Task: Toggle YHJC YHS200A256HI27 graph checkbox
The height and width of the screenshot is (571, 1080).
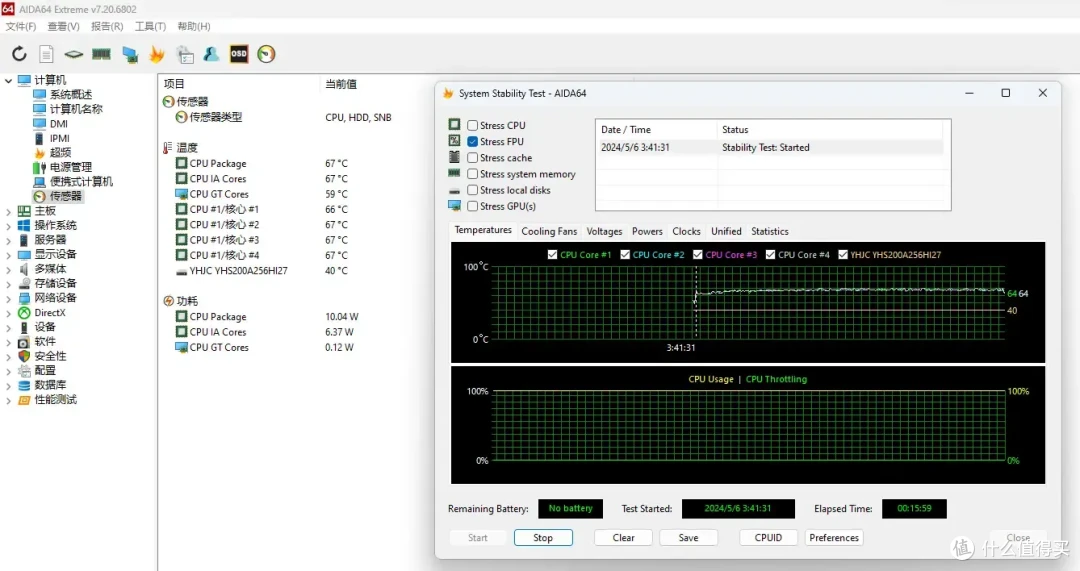Action: 842,254
